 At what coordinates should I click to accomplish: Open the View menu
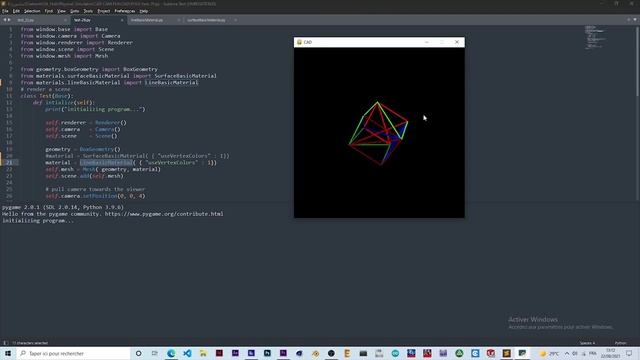click(x=61, y=11)
